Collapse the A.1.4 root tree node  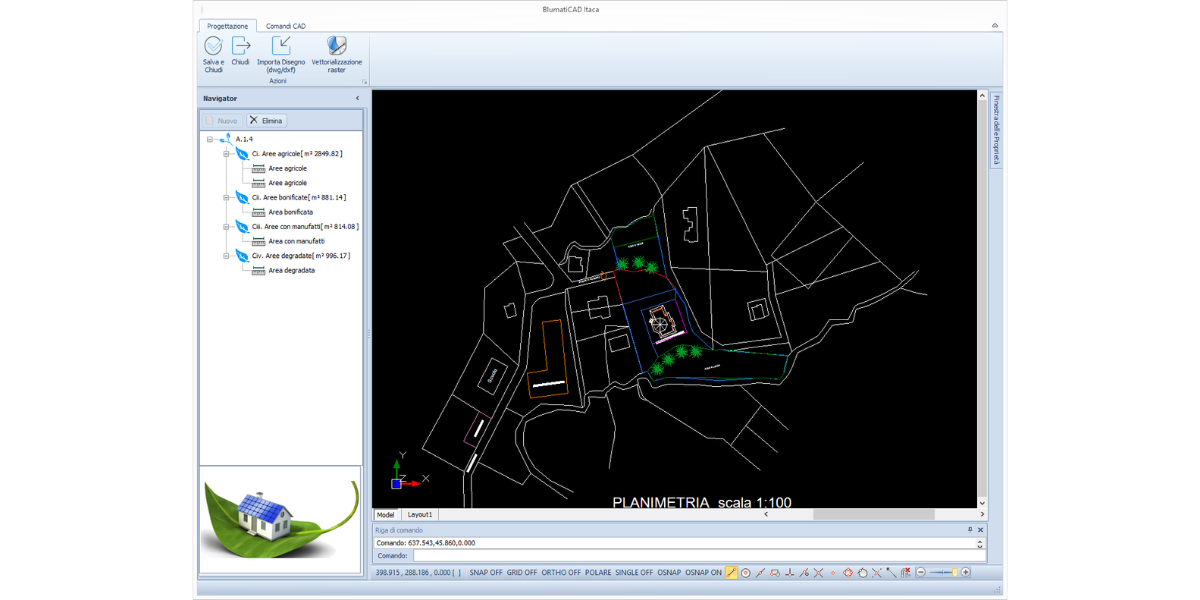tap(210, 140)
